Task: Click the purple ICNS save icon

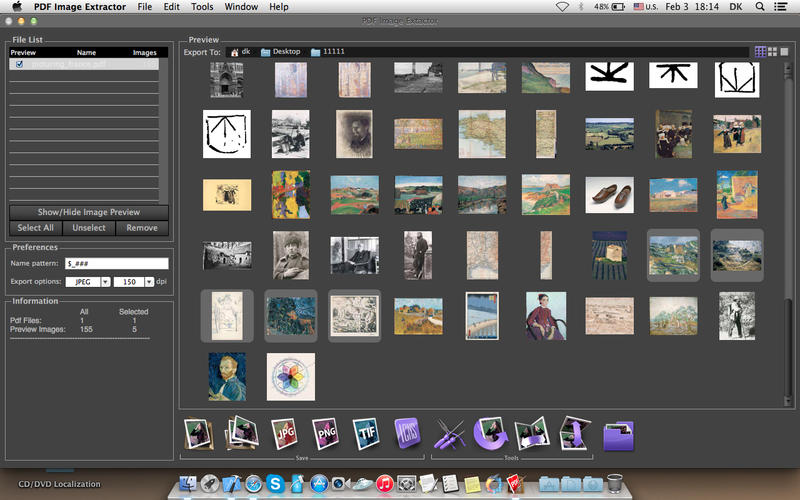Action: [407, 433]
